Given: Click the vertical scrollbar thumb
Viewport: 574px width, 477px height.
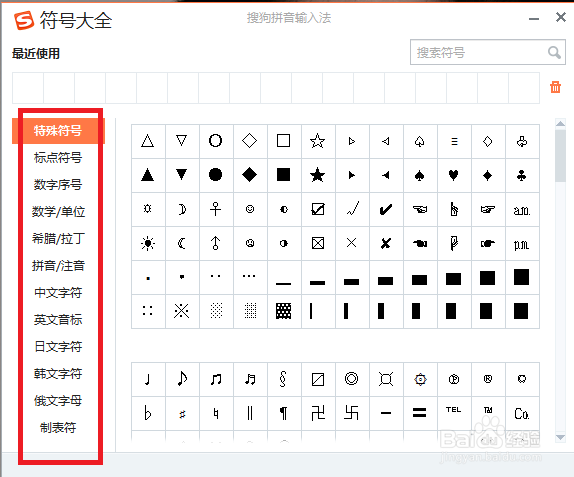Looking at the screenshot, I should point(560,156).
